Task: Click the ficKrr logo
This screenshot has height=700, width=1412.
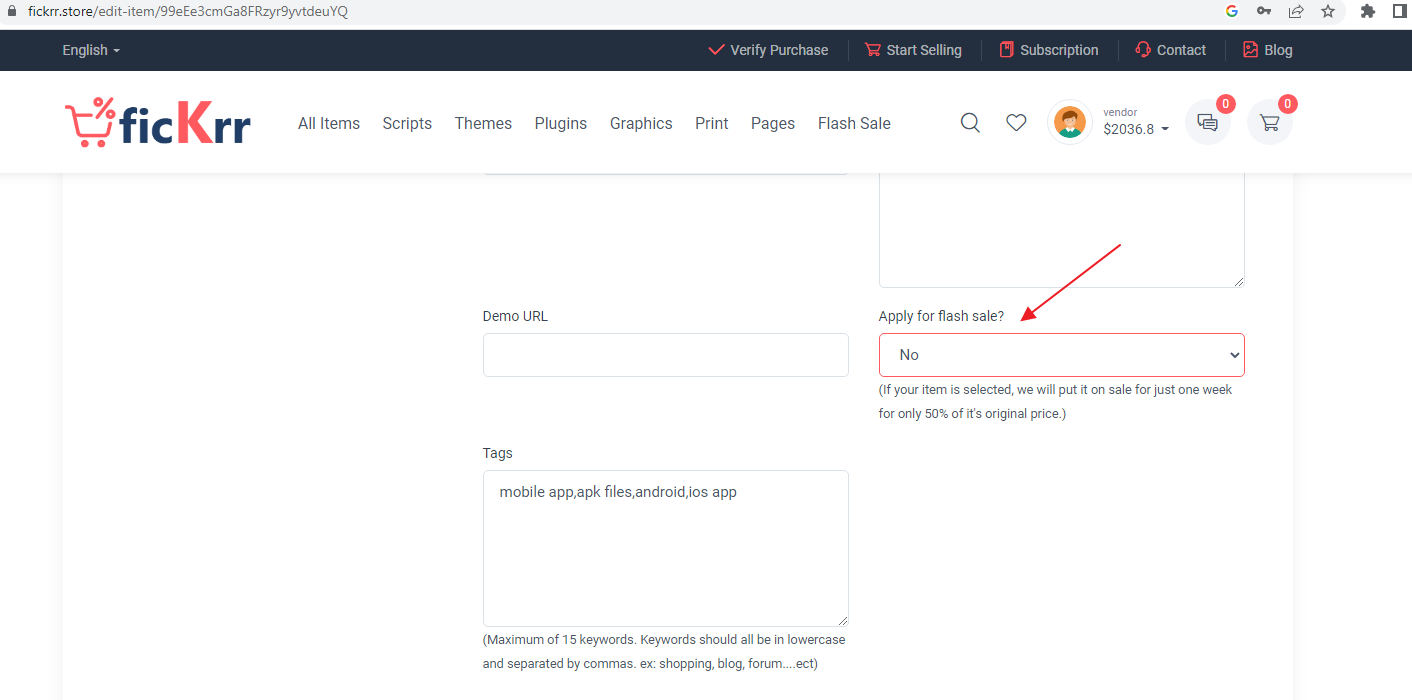Action: pos(158,122)
